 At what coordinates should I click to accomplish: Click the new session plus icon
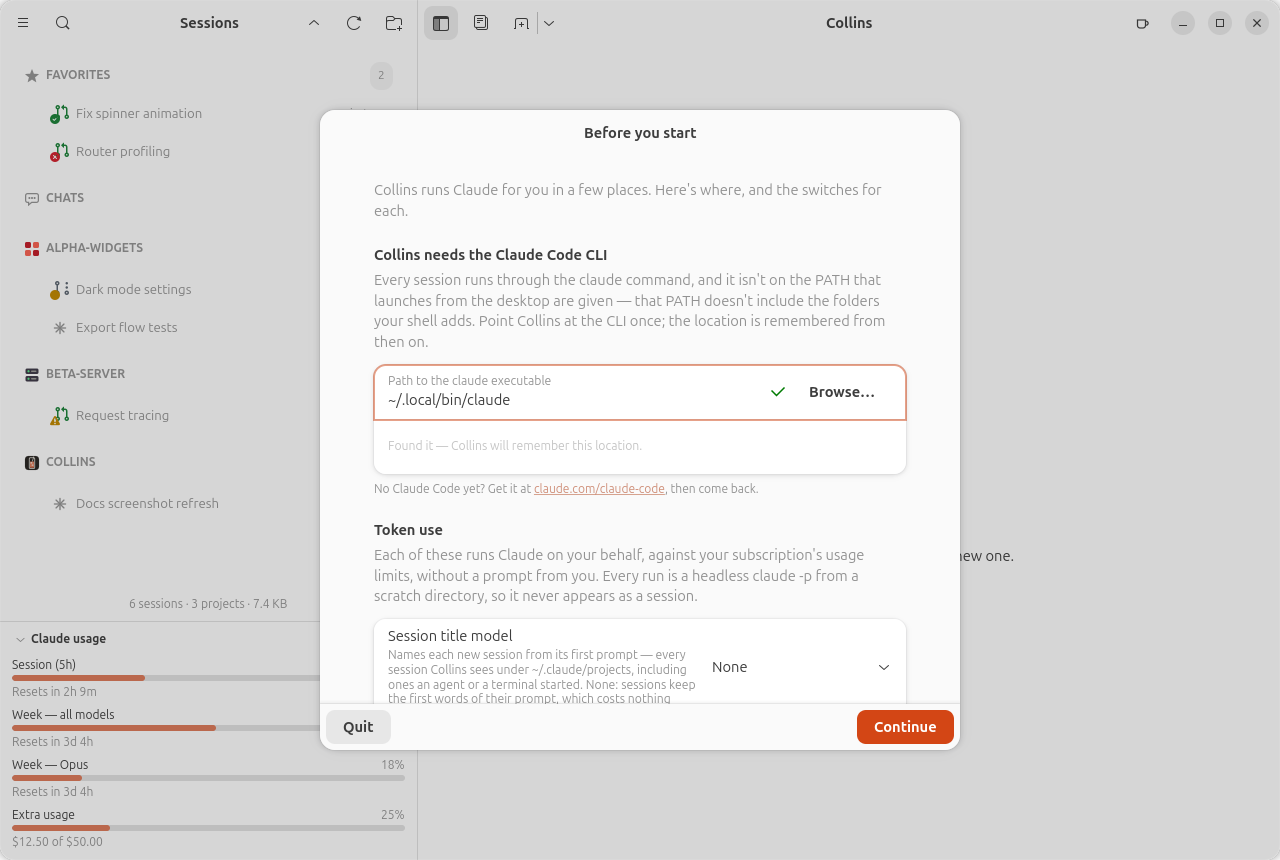tap(521, 23)
